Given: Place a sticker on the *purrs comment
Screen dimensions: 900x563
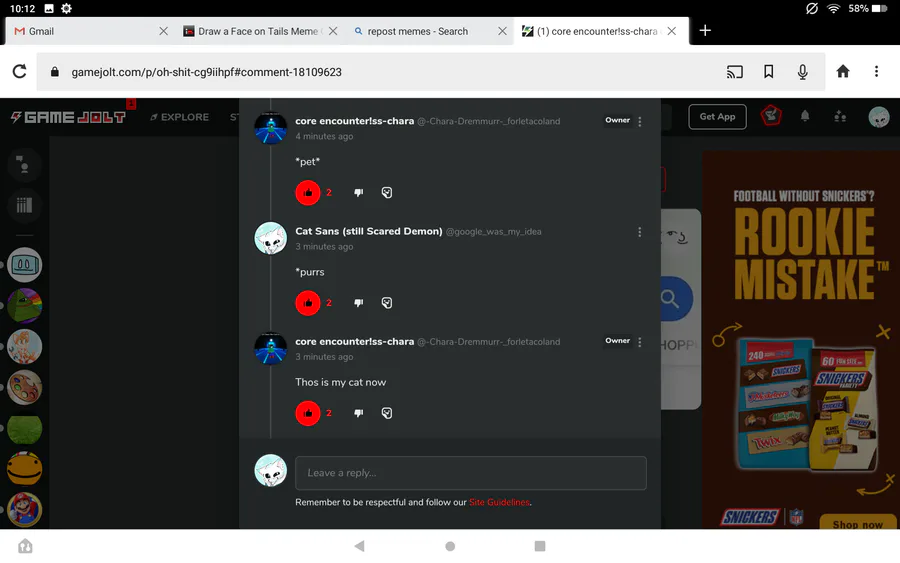Looking at the screenshot, I should 387,303.
